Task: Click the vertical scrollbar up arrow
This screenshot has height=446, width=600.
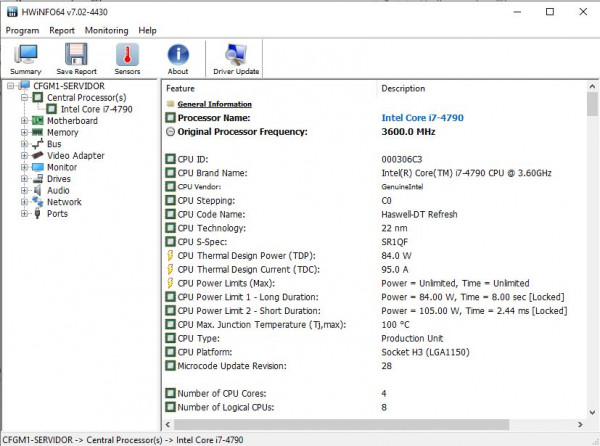Action: point(592,86)
